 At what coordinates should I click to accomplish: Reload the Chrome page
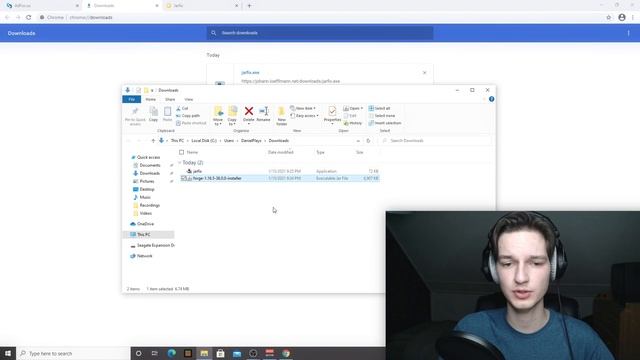coord(29,17)
